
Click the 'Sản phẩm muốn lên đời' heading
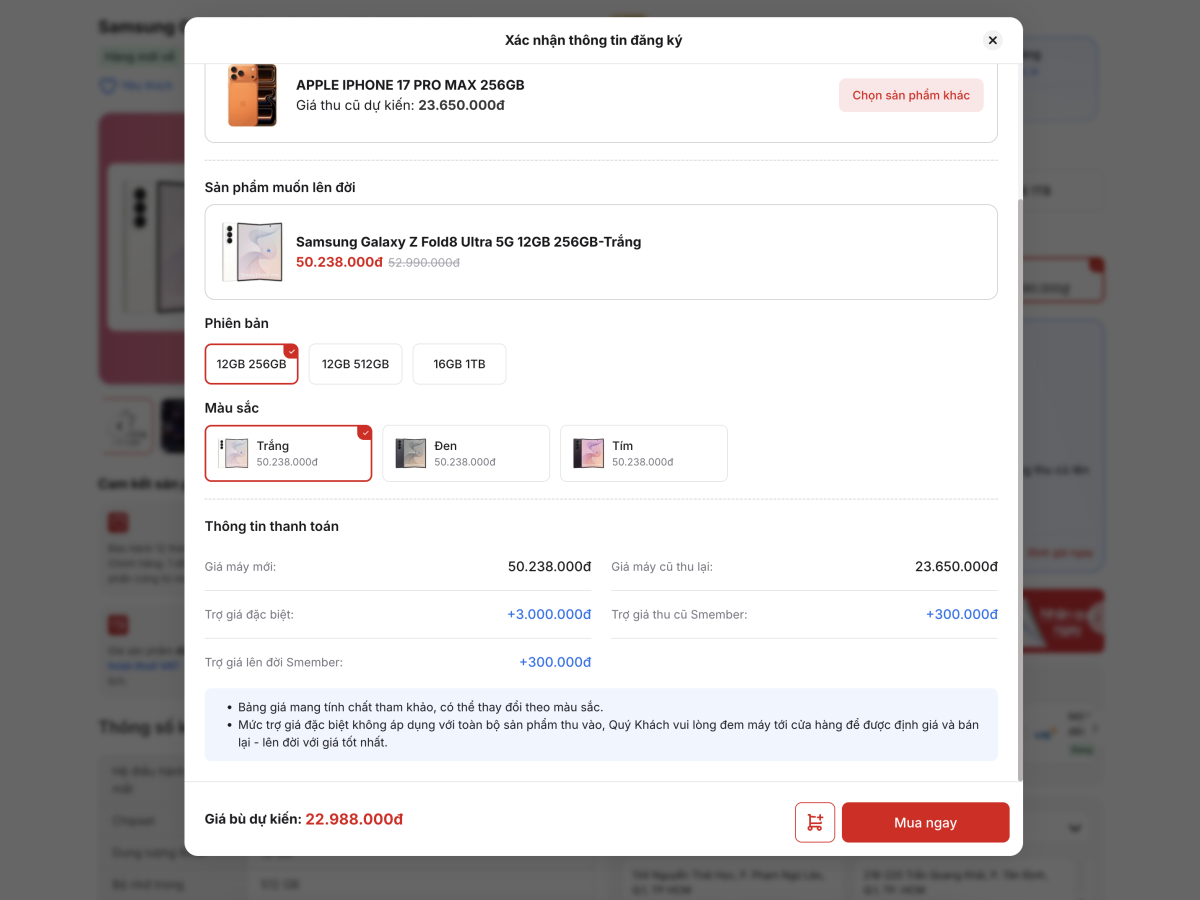[280, 187]
